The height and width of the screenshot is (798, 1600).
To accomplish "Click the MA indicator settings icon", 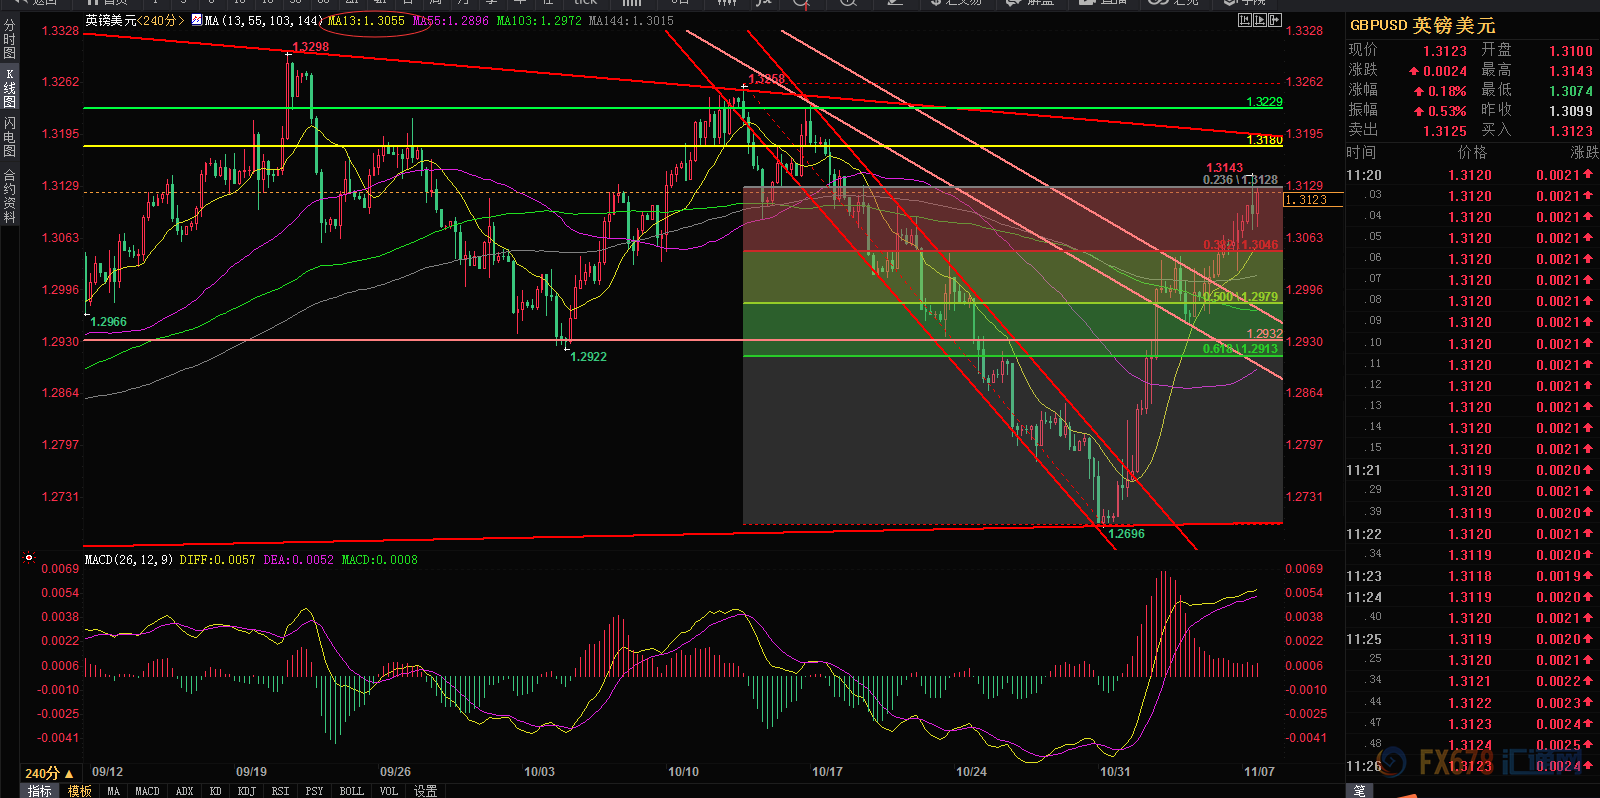I will pos(196,20).
